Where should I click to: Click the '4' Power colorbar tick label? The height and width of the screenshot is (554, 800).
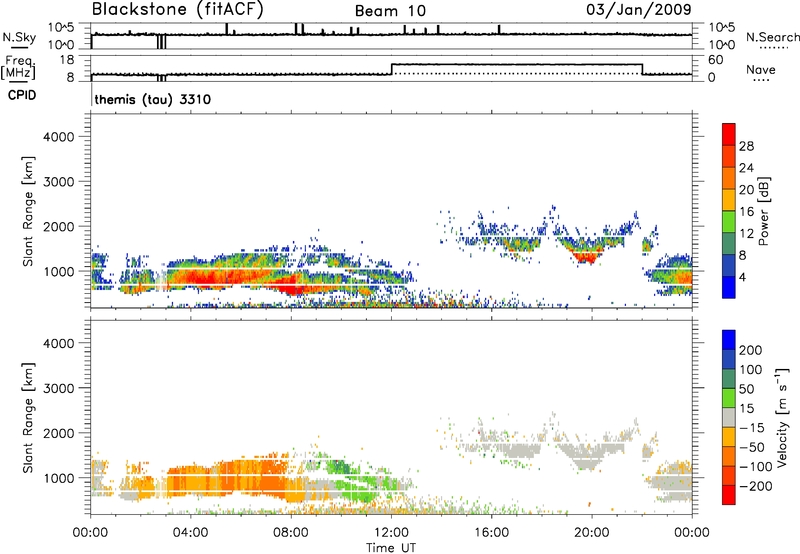(x=743, y=278)
